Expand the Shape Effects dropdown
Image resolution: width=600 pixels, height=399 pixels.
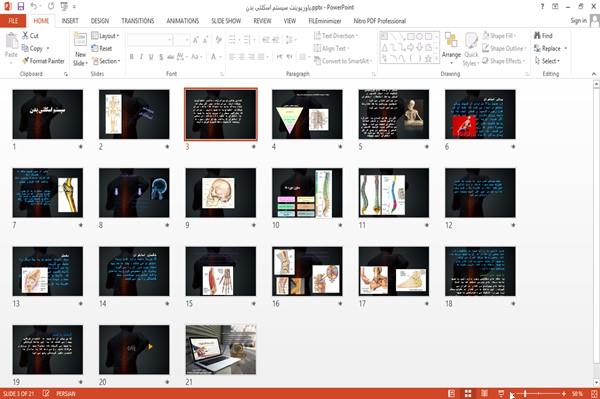tap(504, 61)
